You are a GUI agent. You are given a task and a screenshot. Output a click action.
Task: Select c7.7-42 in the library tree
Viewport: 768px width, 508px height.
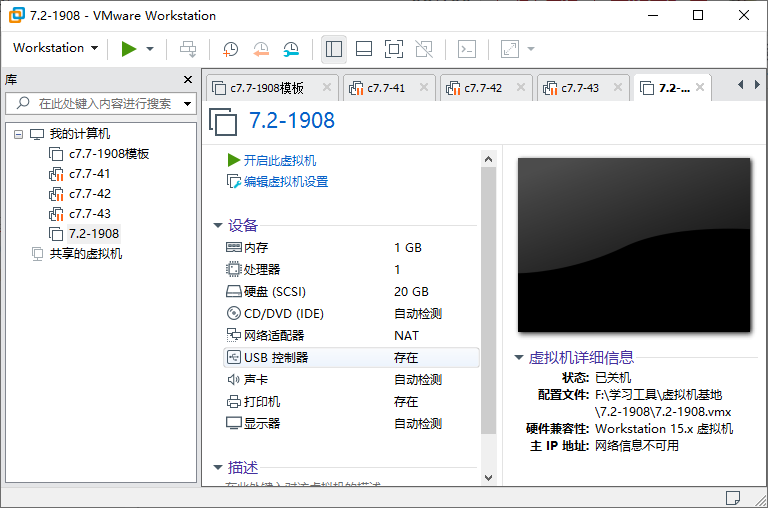point(90,194)
